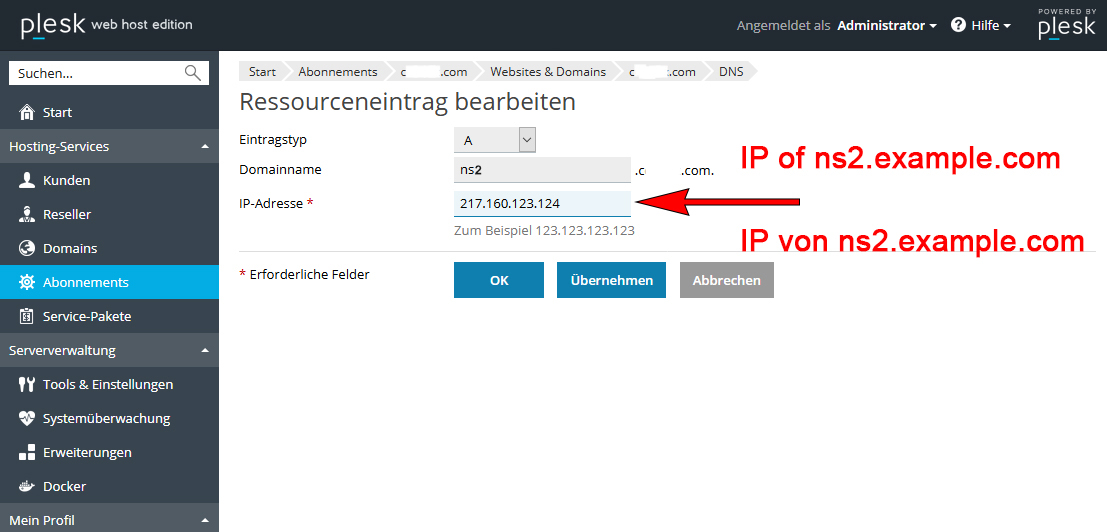The width and height of the screenshot is (1107, 532).
Task: Click the Docker whale icon
Action: pyautogui.click(x=27, y=486)
